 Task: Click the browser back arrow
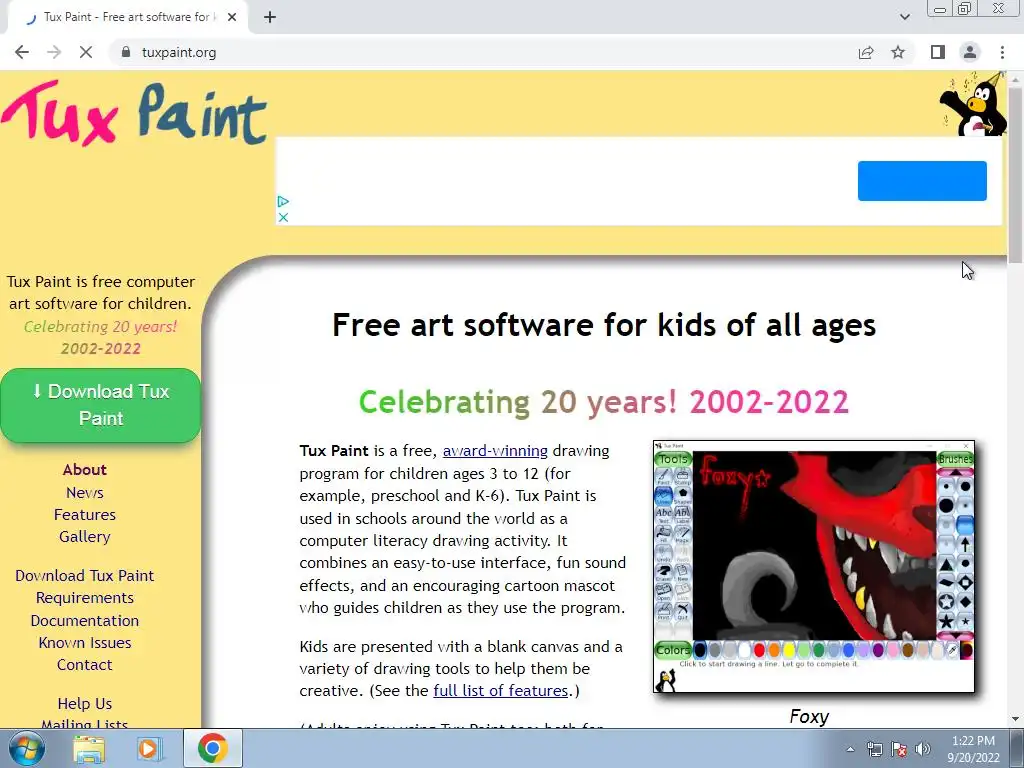click(x=22, y=52)
